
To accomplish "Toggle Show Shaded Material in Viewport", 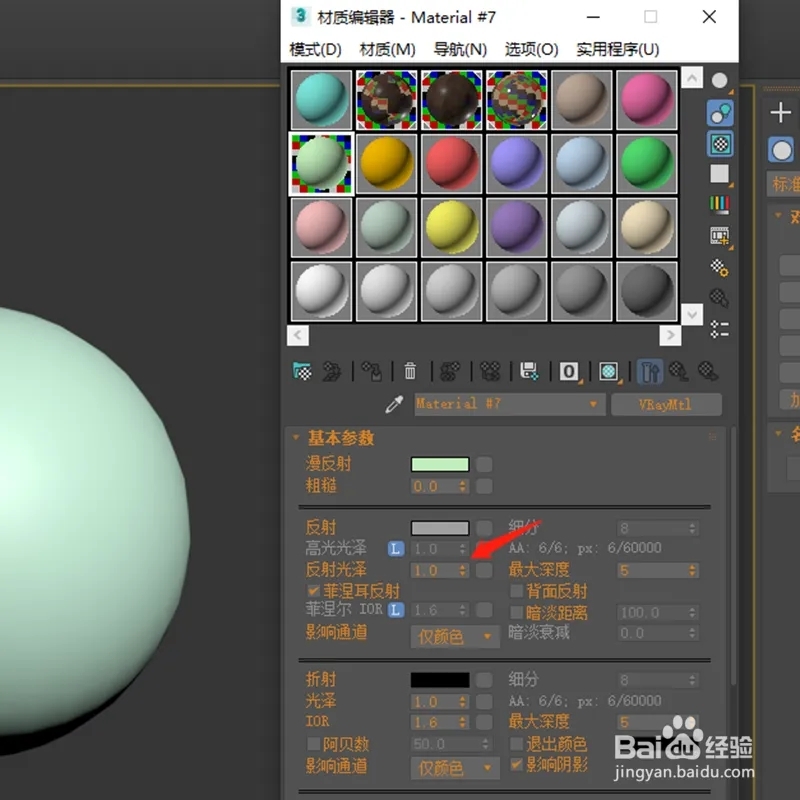I will pos(609,371).
